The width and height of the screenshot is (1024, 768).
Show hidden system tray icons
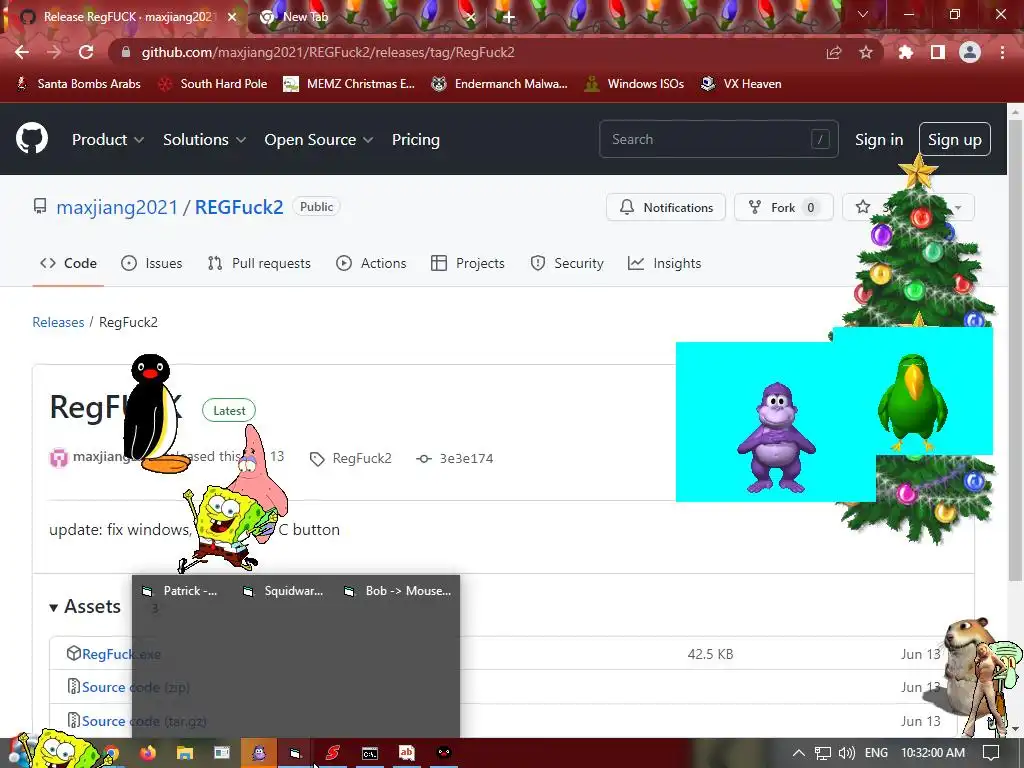799,753
